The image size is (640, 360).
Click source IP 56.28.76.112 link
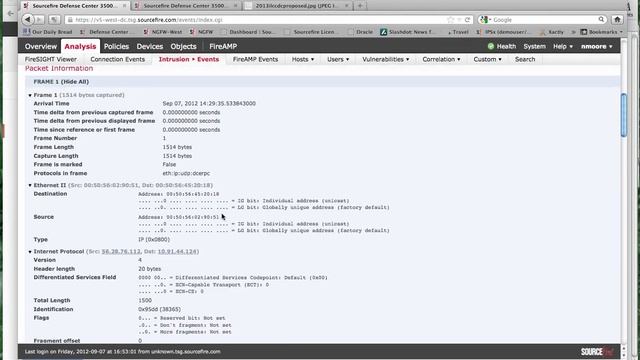pos(121,251)
